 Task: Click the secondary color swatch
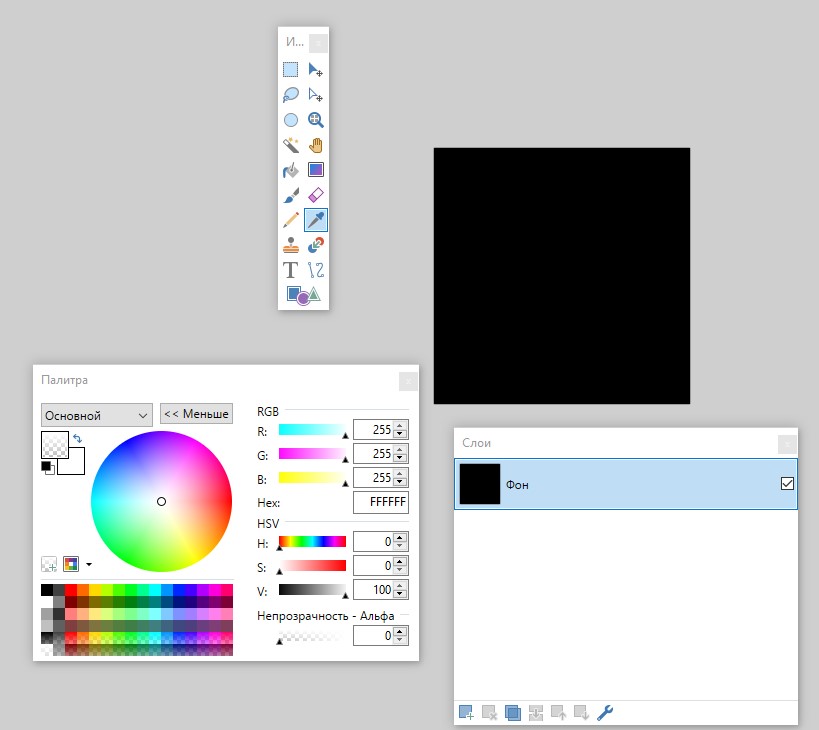[x=76, y=465]
